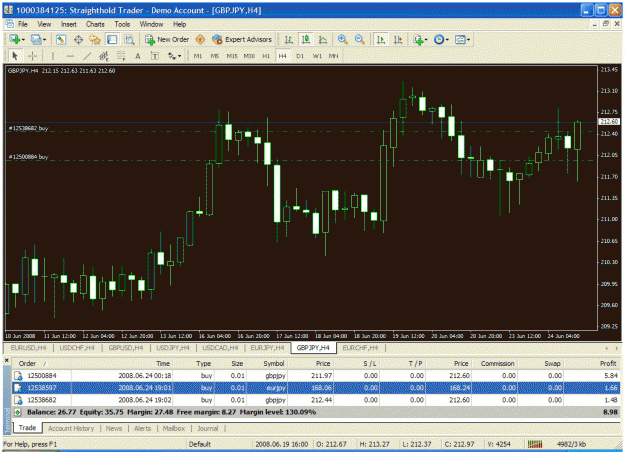Switch to M5 timeframe
The image size is (625, 452).
tap(214, 56)
